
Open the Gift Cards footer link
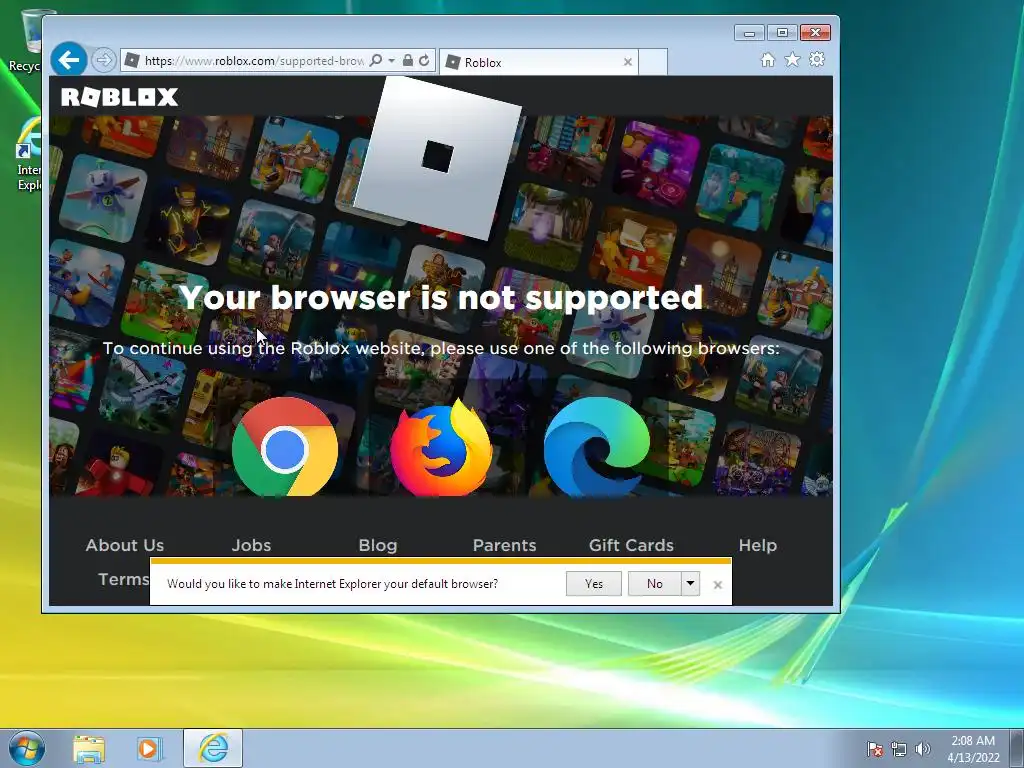(631, 545)
